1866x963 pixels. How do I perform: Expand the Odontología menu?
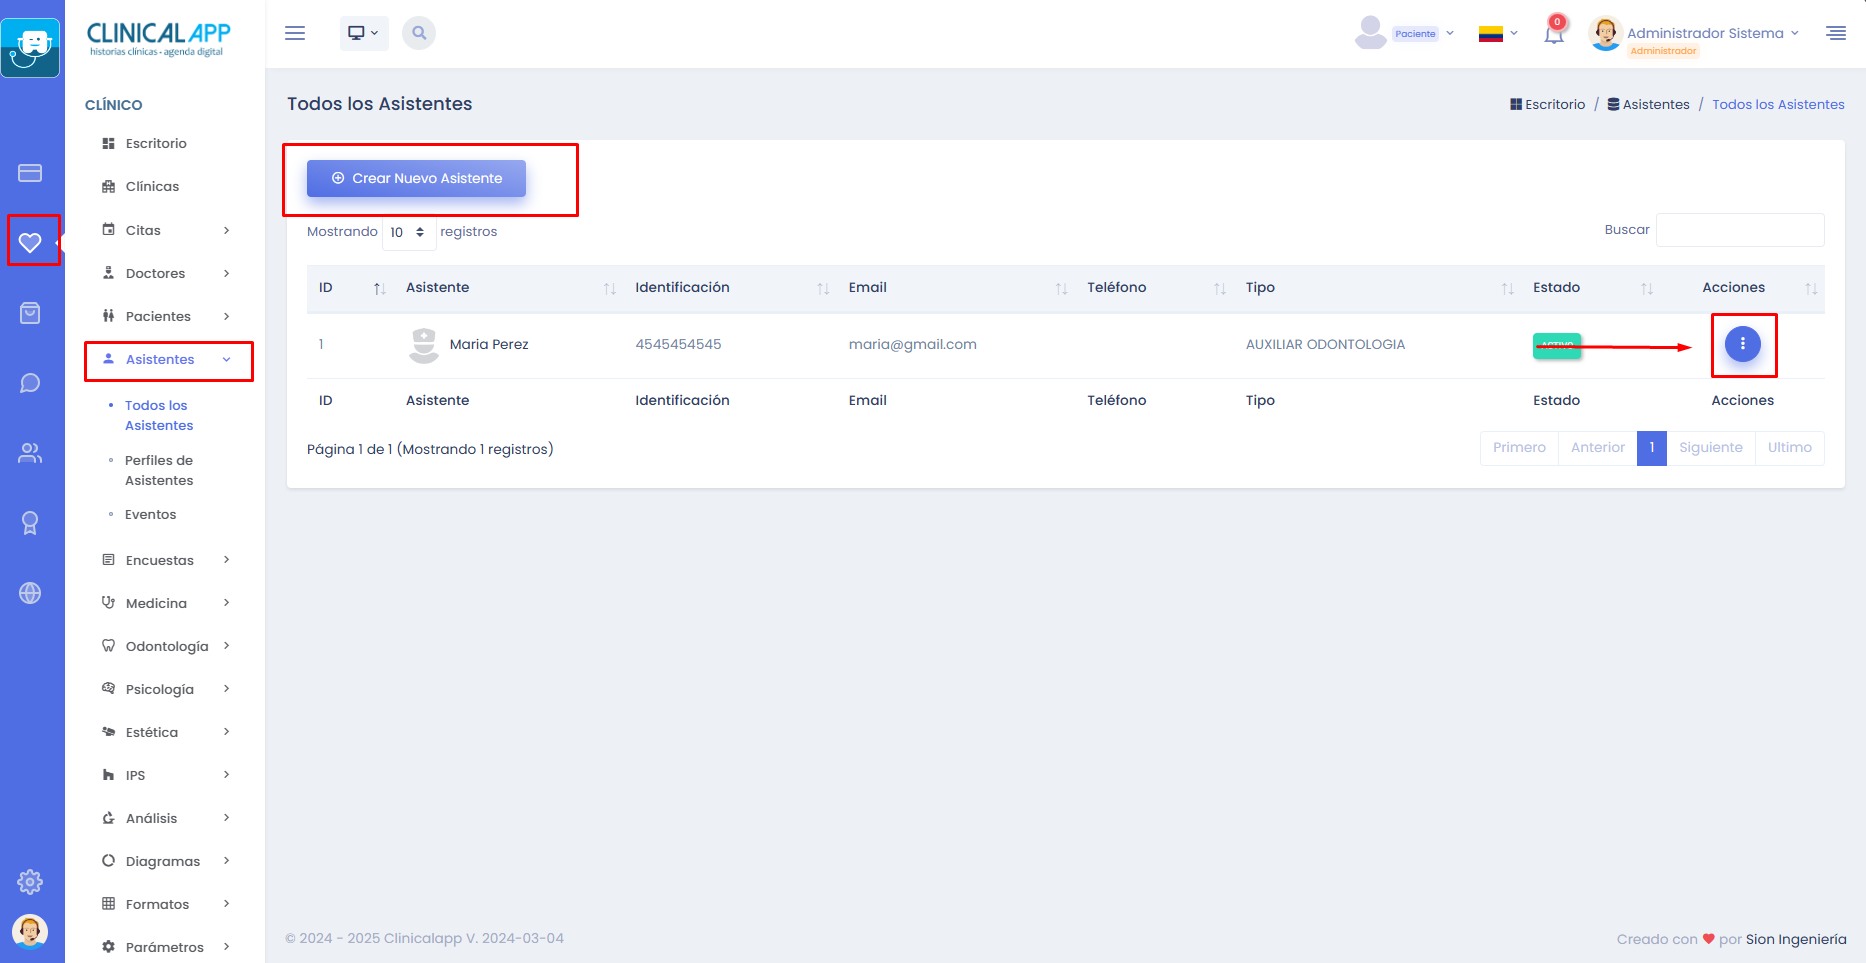167,646
